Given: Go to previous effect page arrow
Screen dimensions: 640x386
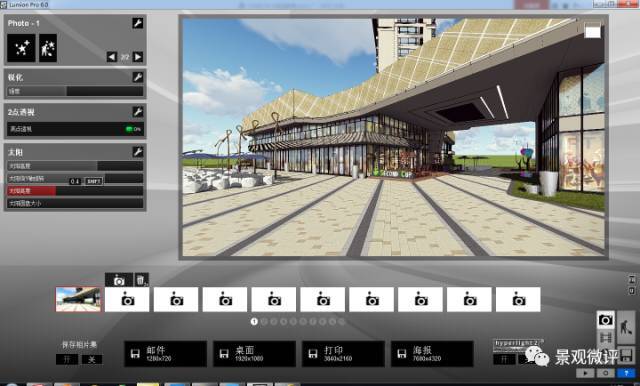Looking at the screenshot, I should tap(112, 57).
